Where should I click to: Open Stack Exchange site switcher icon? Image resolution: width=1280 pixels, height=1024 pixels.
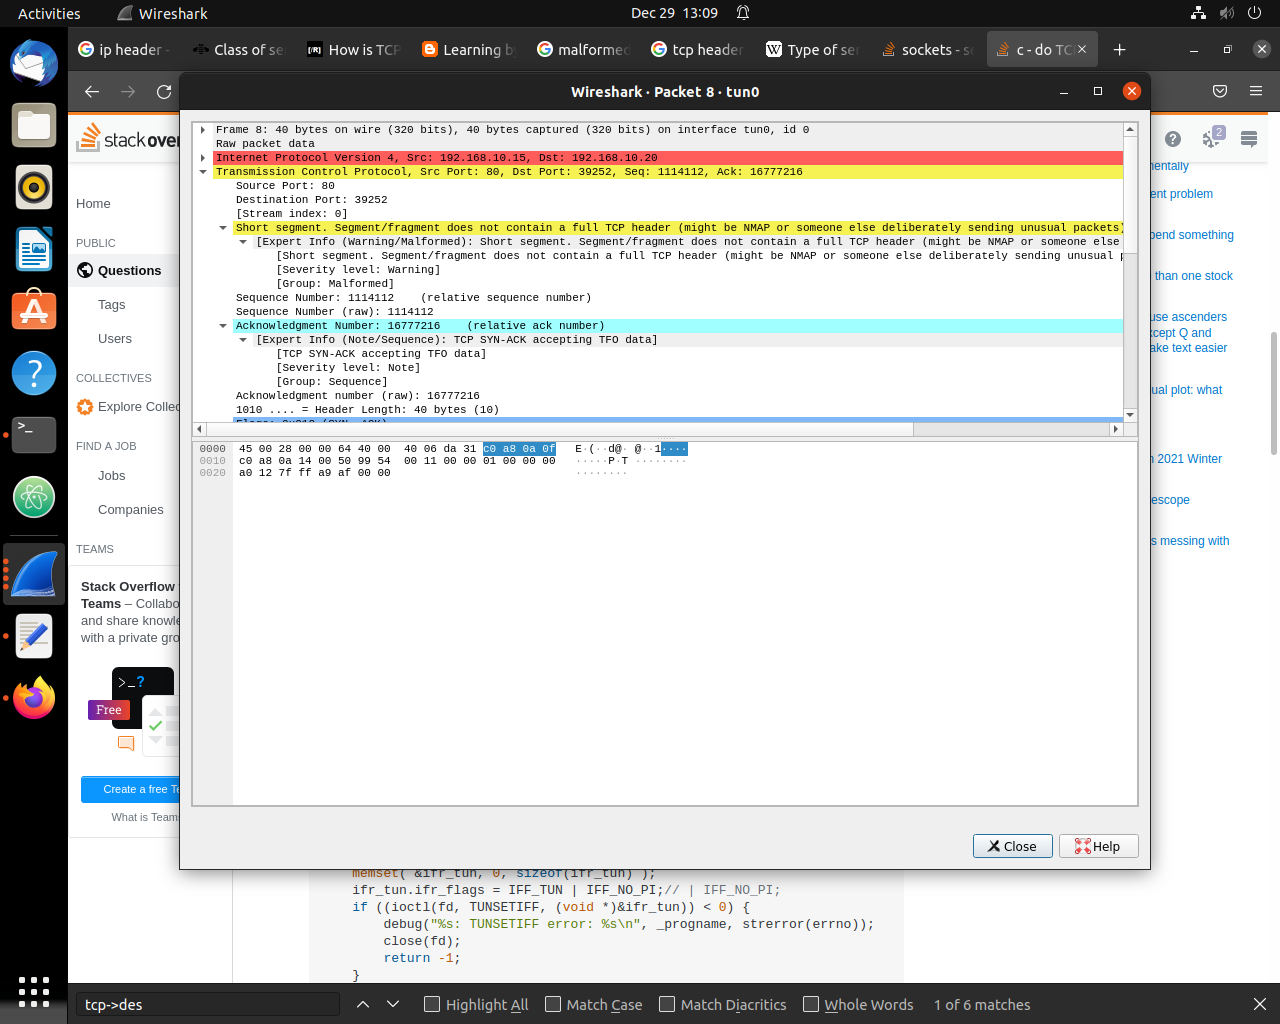tap(1249, 139)
